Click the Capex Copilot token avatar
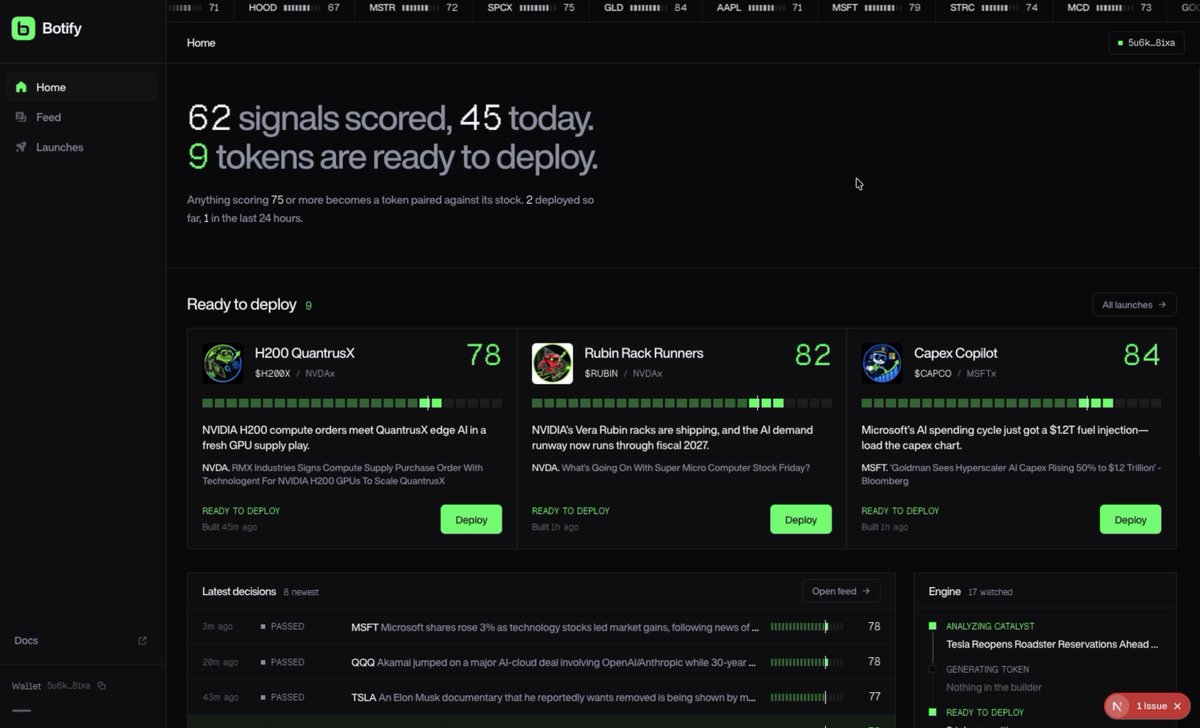 click(x=882, y=364)
